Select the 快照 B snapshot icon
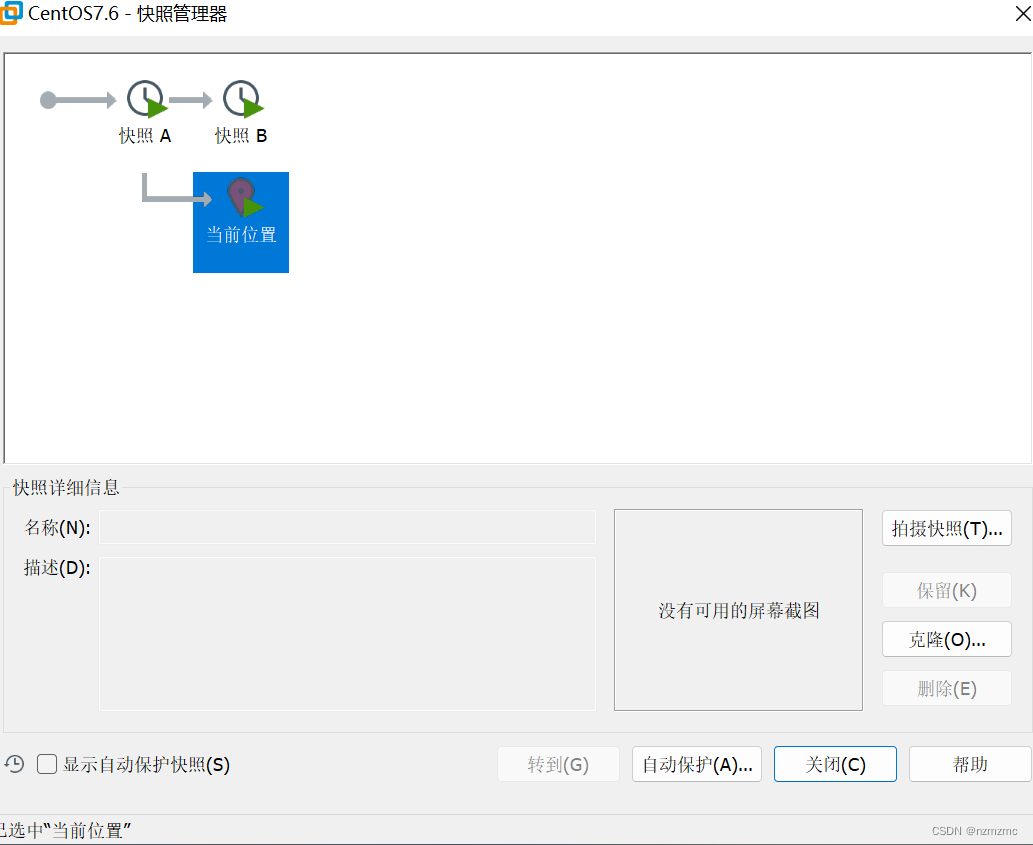The width and height of the screenshot is (1033, 845). tap(242, 99)
